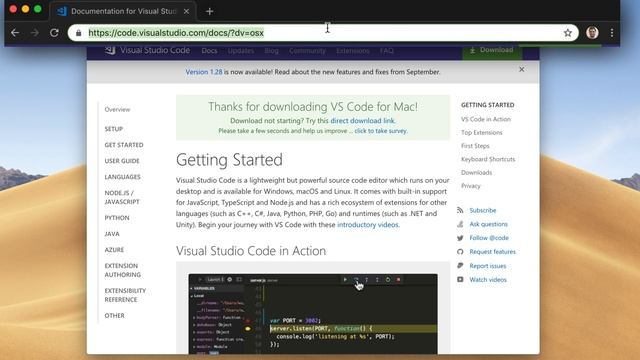
Task: Click the click to take survey link
Action: coord(381,131)
